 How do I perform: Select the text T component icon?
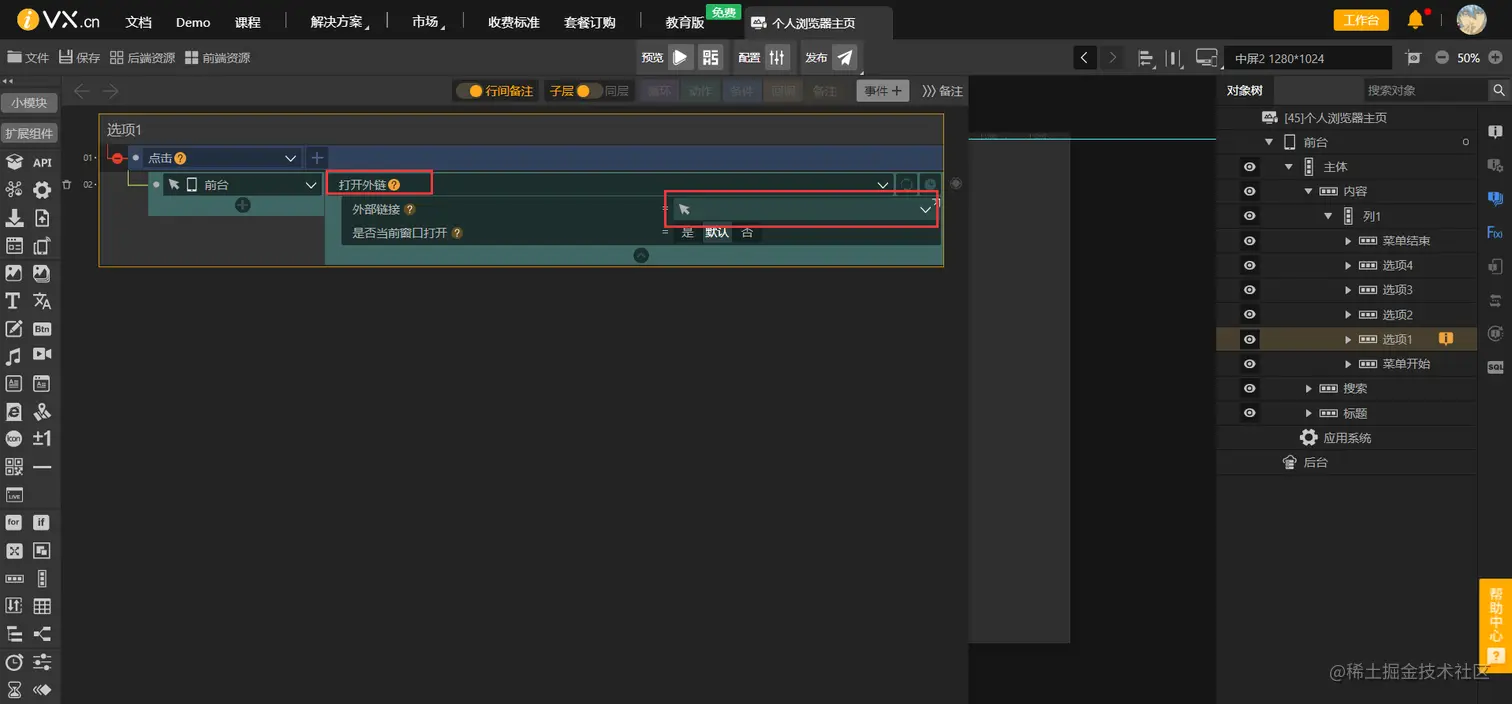[14, 301]
